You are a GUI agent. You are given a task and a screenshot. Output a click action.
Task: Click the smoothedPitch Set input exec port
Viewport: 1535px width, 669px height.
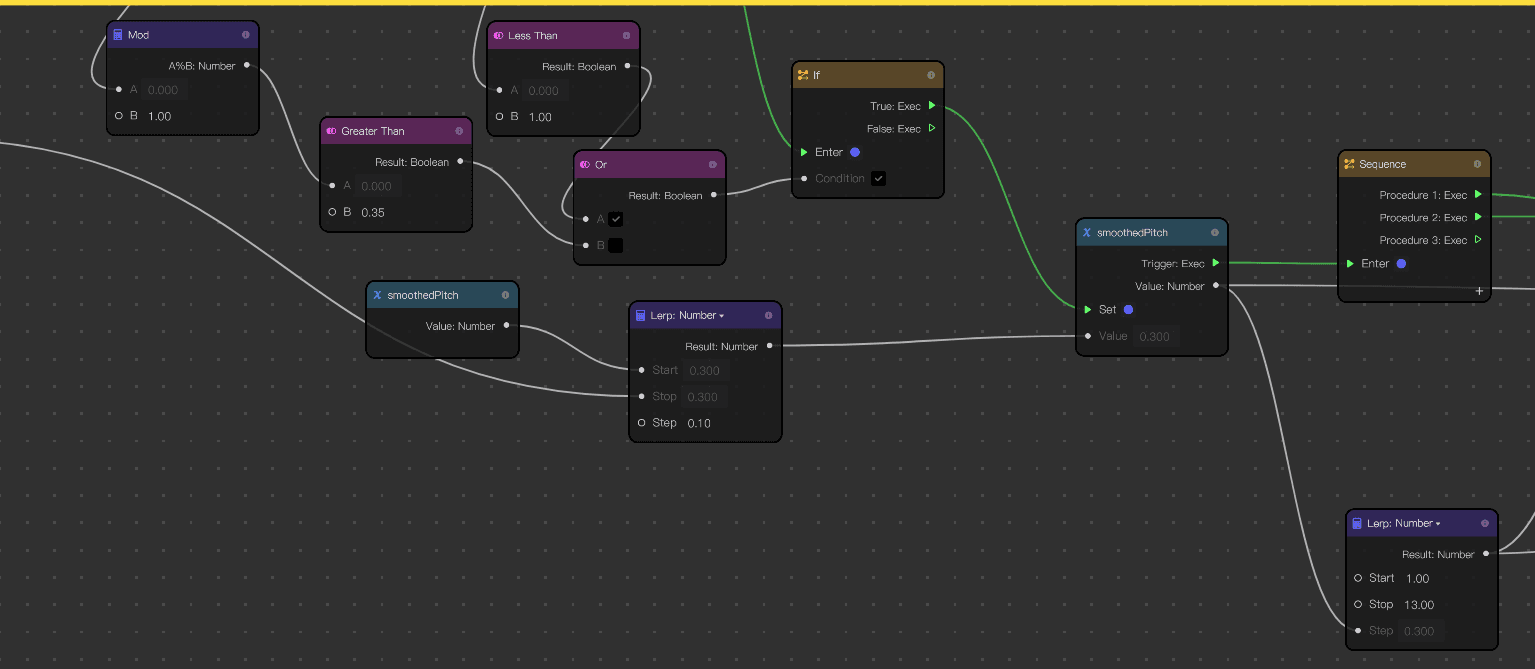[x=1088, y=310]
